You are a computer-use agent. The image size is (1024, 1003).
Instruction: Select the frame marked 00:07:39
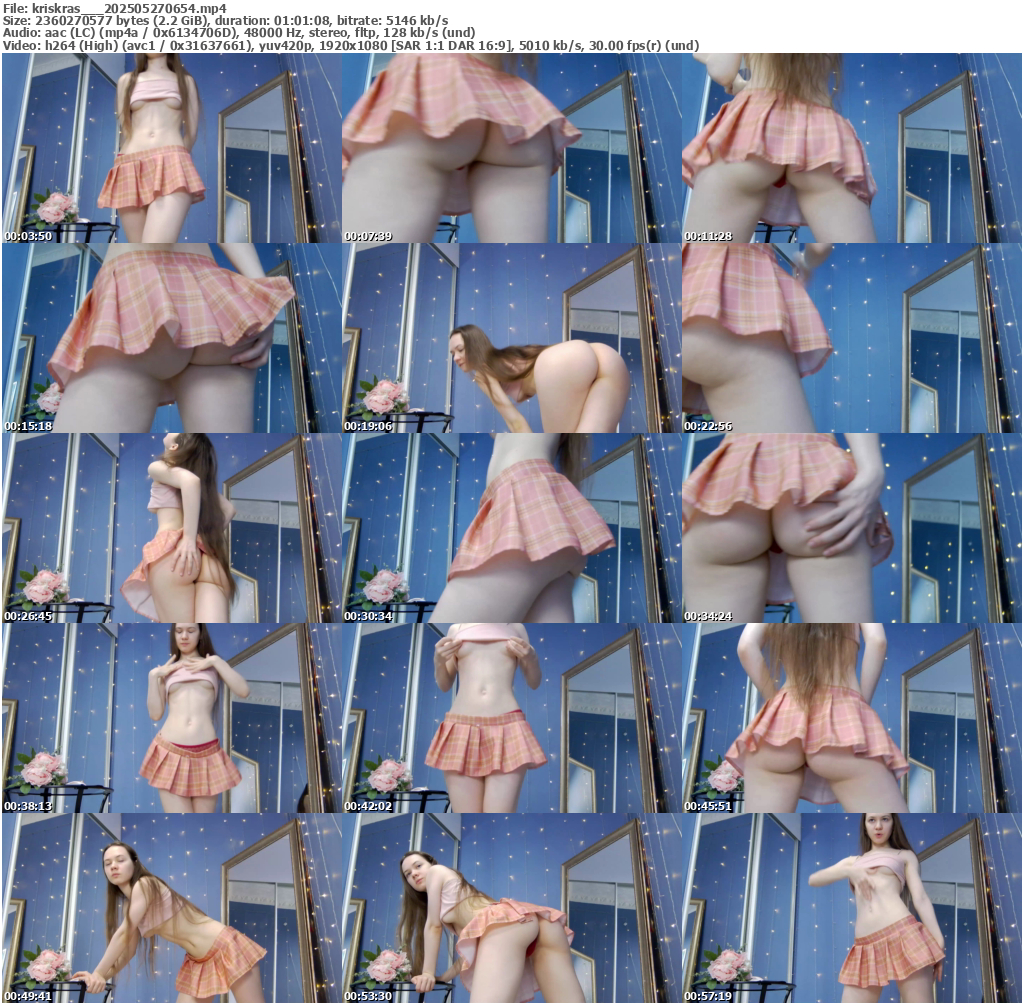512,148
